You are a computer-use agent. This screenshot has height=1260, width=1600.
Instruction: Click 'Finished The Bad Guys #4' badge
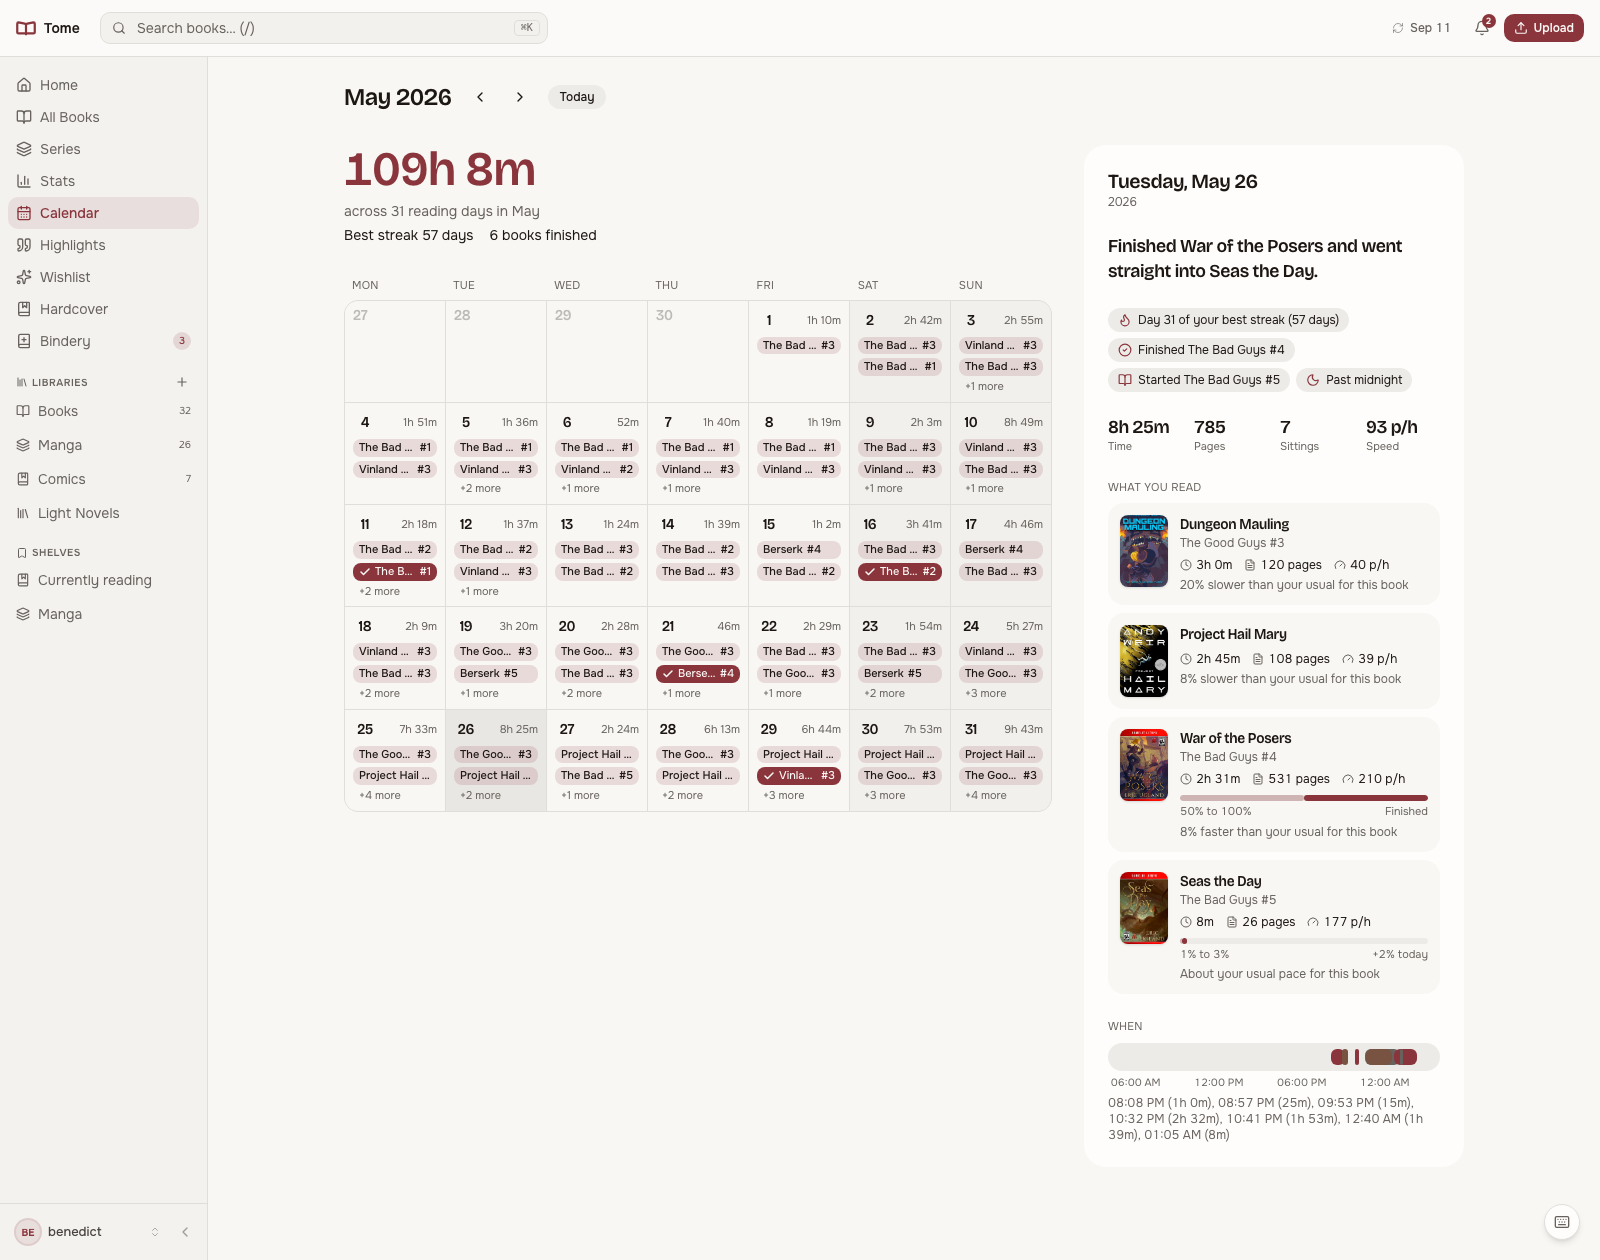(x=1201, y=350)
